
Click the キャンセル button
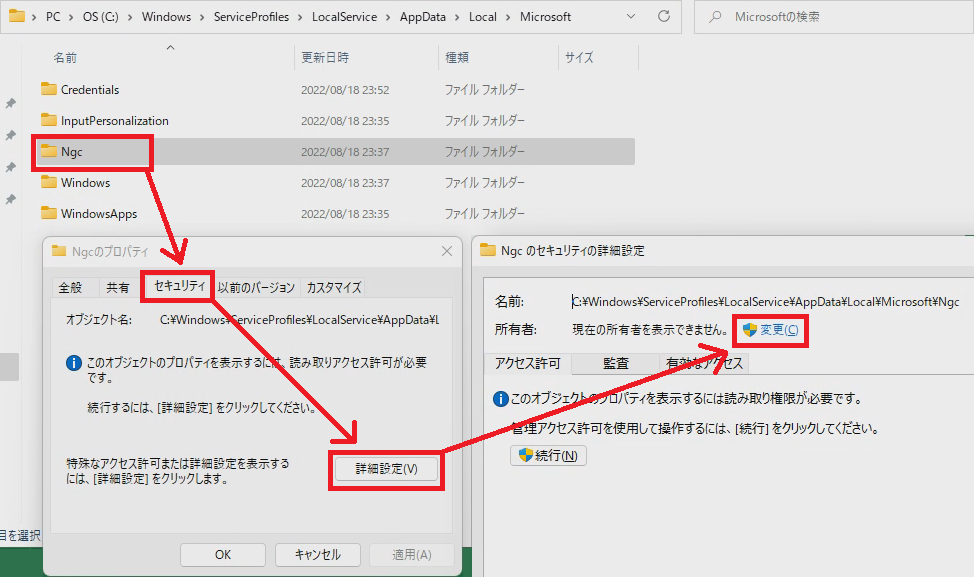pos(317,555)
